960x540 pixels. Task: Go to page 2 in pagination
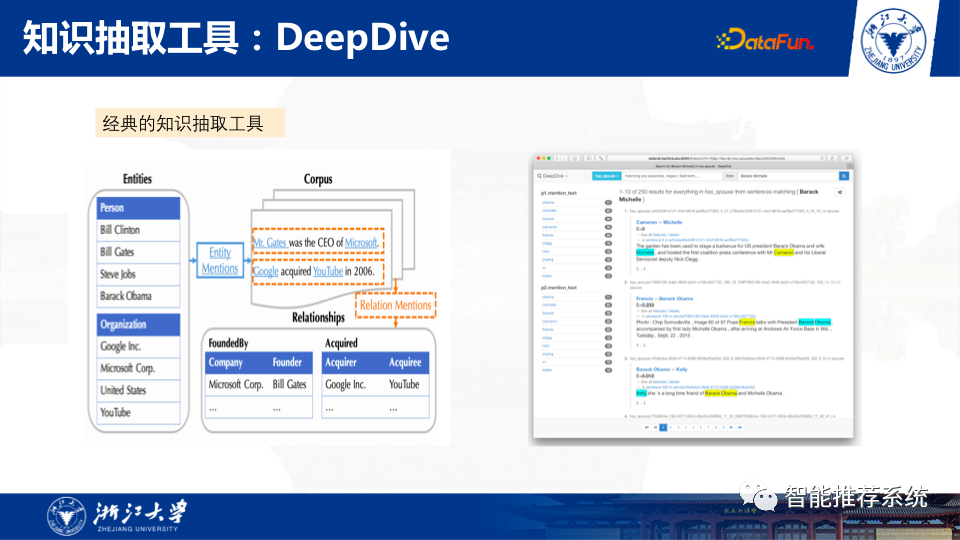(x=670, y=427)
